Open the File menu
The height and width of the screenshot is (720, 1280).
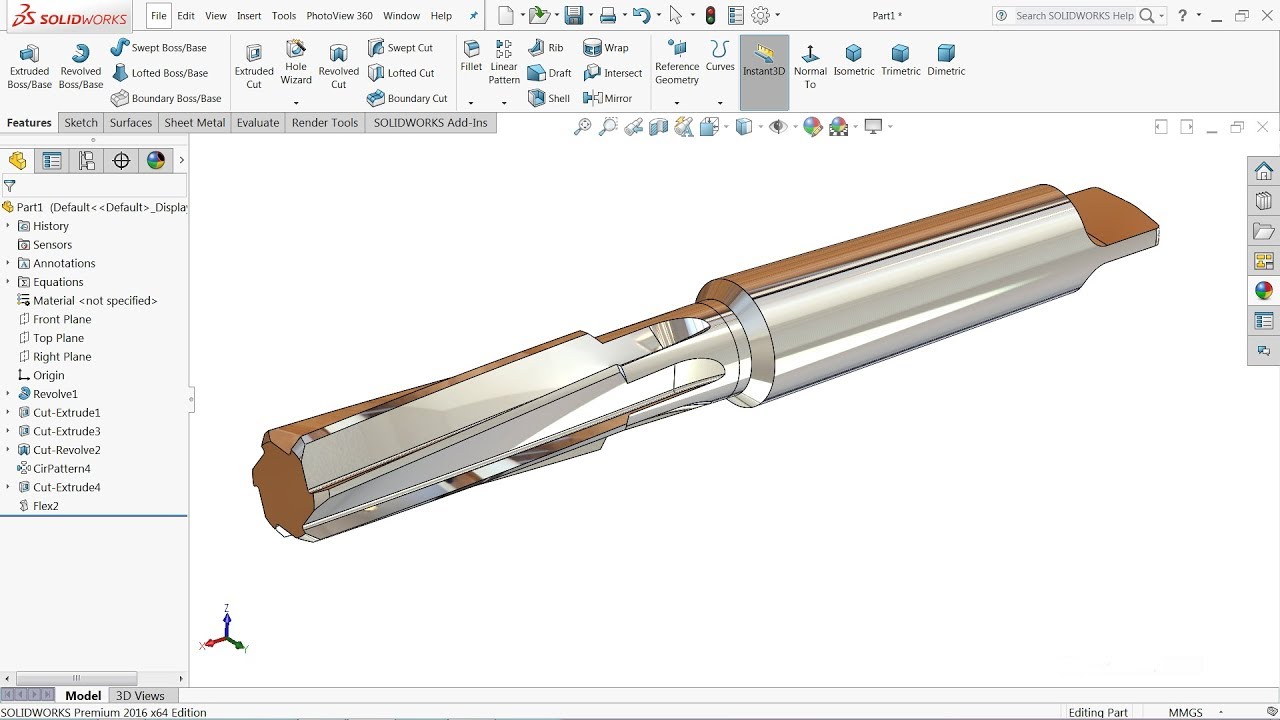point(159,16)
